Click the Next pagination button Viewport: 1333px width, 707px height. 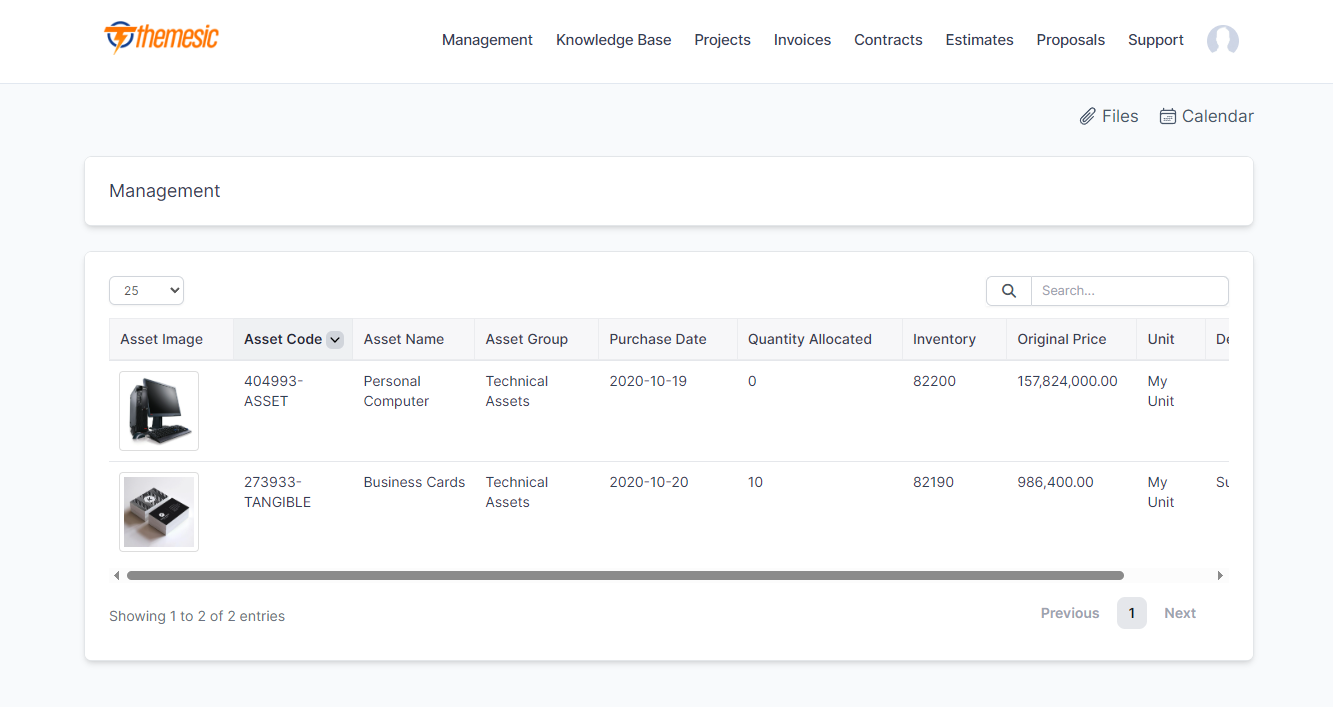coord(1180,612)
